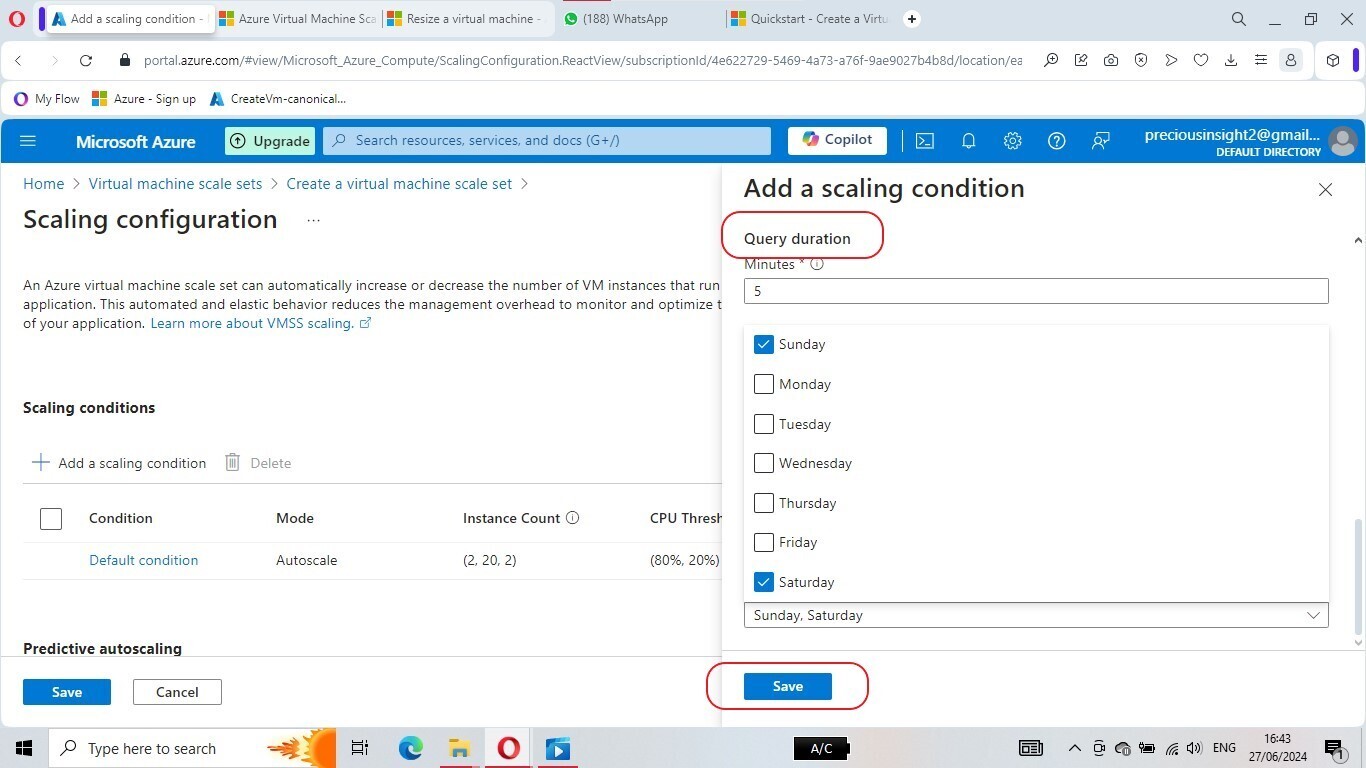Viewport: 1366px width, 768px height.
Task: Go back to the previous page
Action: click(18, 60)
